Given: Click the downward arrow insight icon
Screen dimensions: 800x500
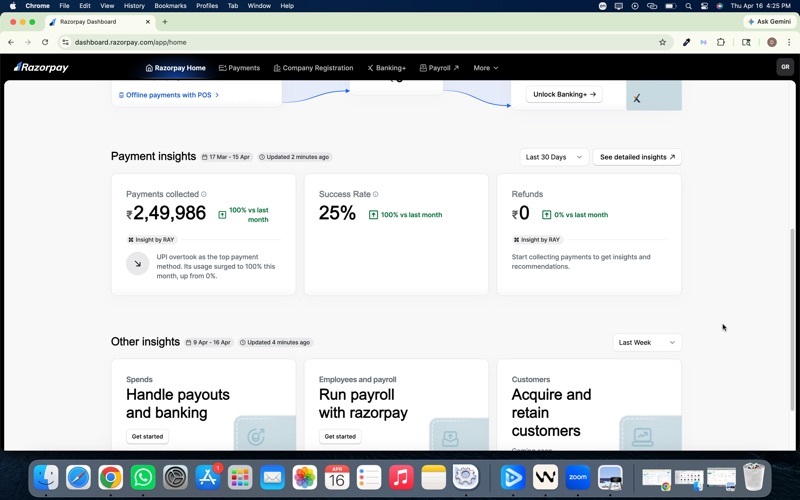Looking at the screenshot, I should click(x=137, y=264).
